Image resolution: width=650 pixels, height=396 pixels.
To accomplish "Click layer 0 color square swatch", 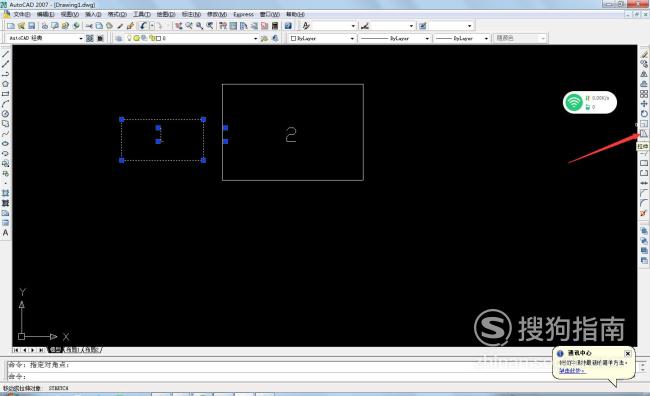I will tap(158, 38).
